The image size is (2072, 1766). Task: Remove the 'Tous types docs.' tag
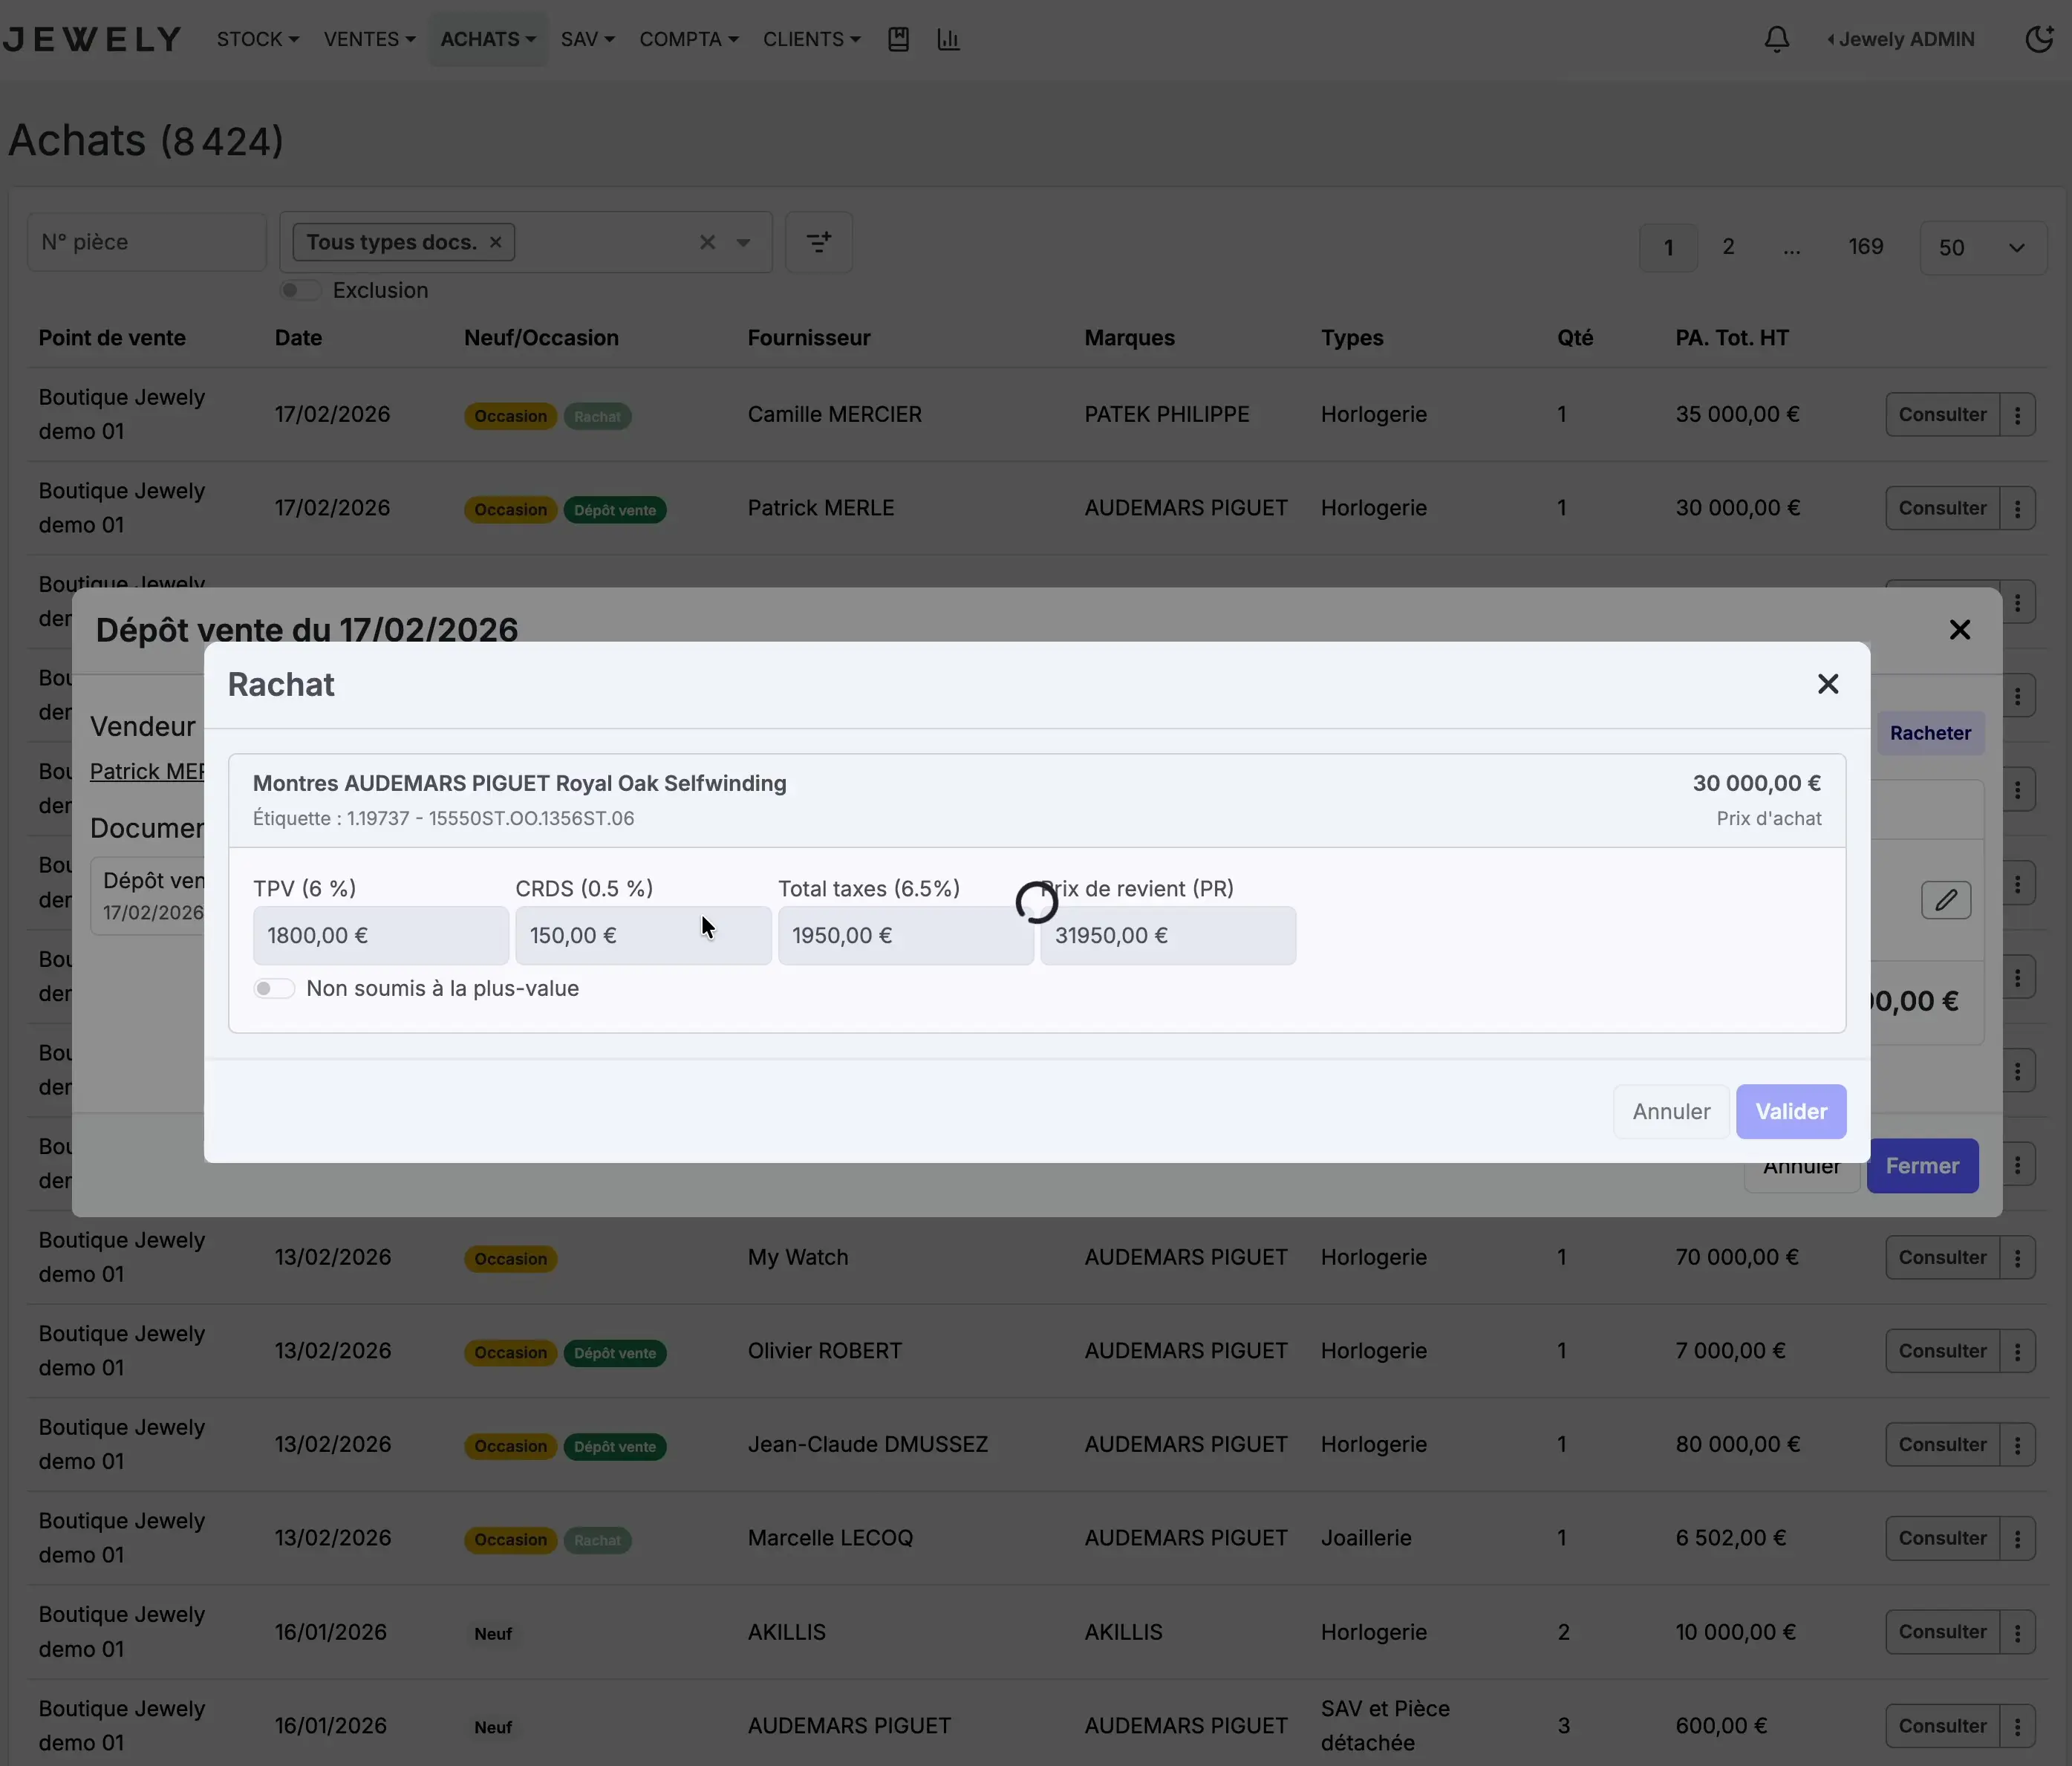tap(495, 242)
